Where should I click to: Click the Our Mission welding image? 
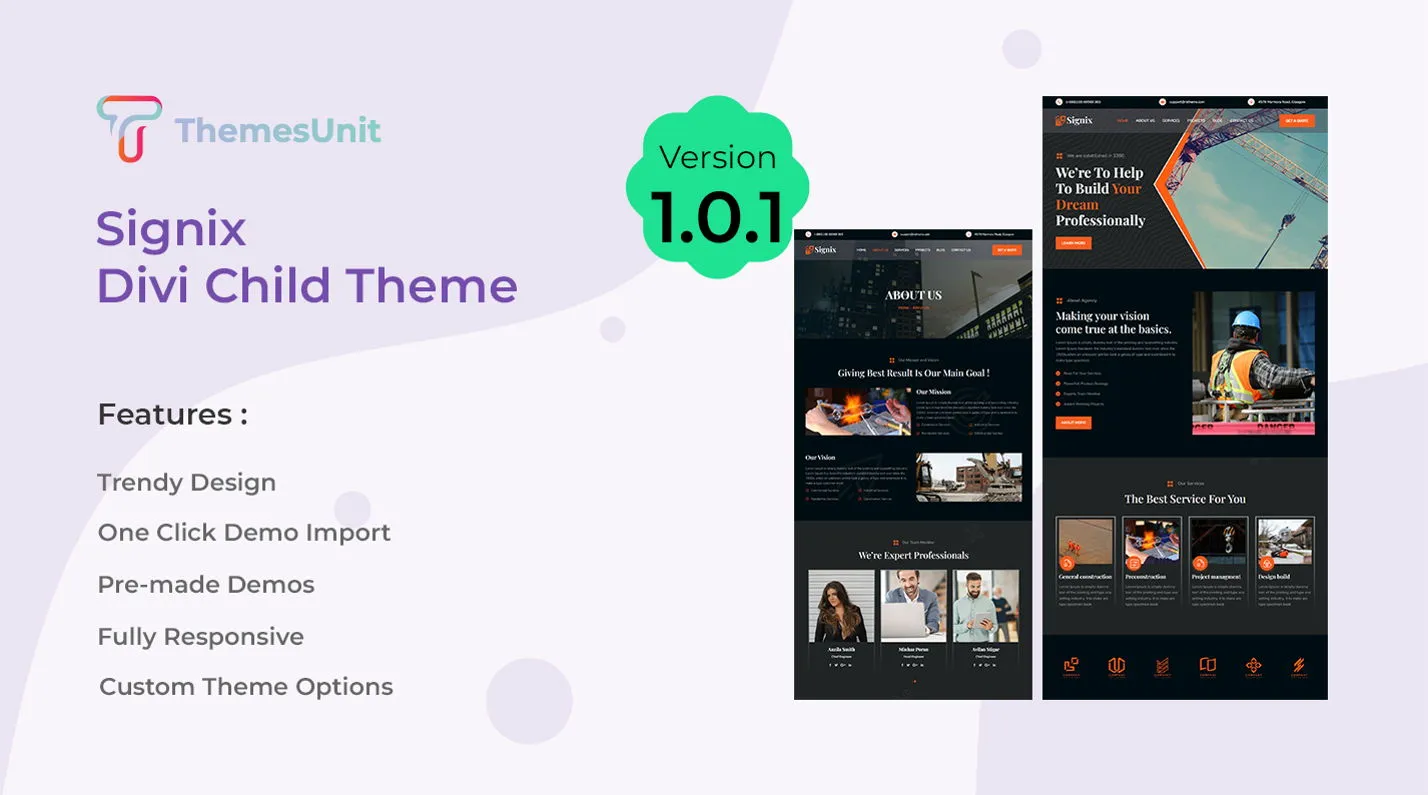858,412
